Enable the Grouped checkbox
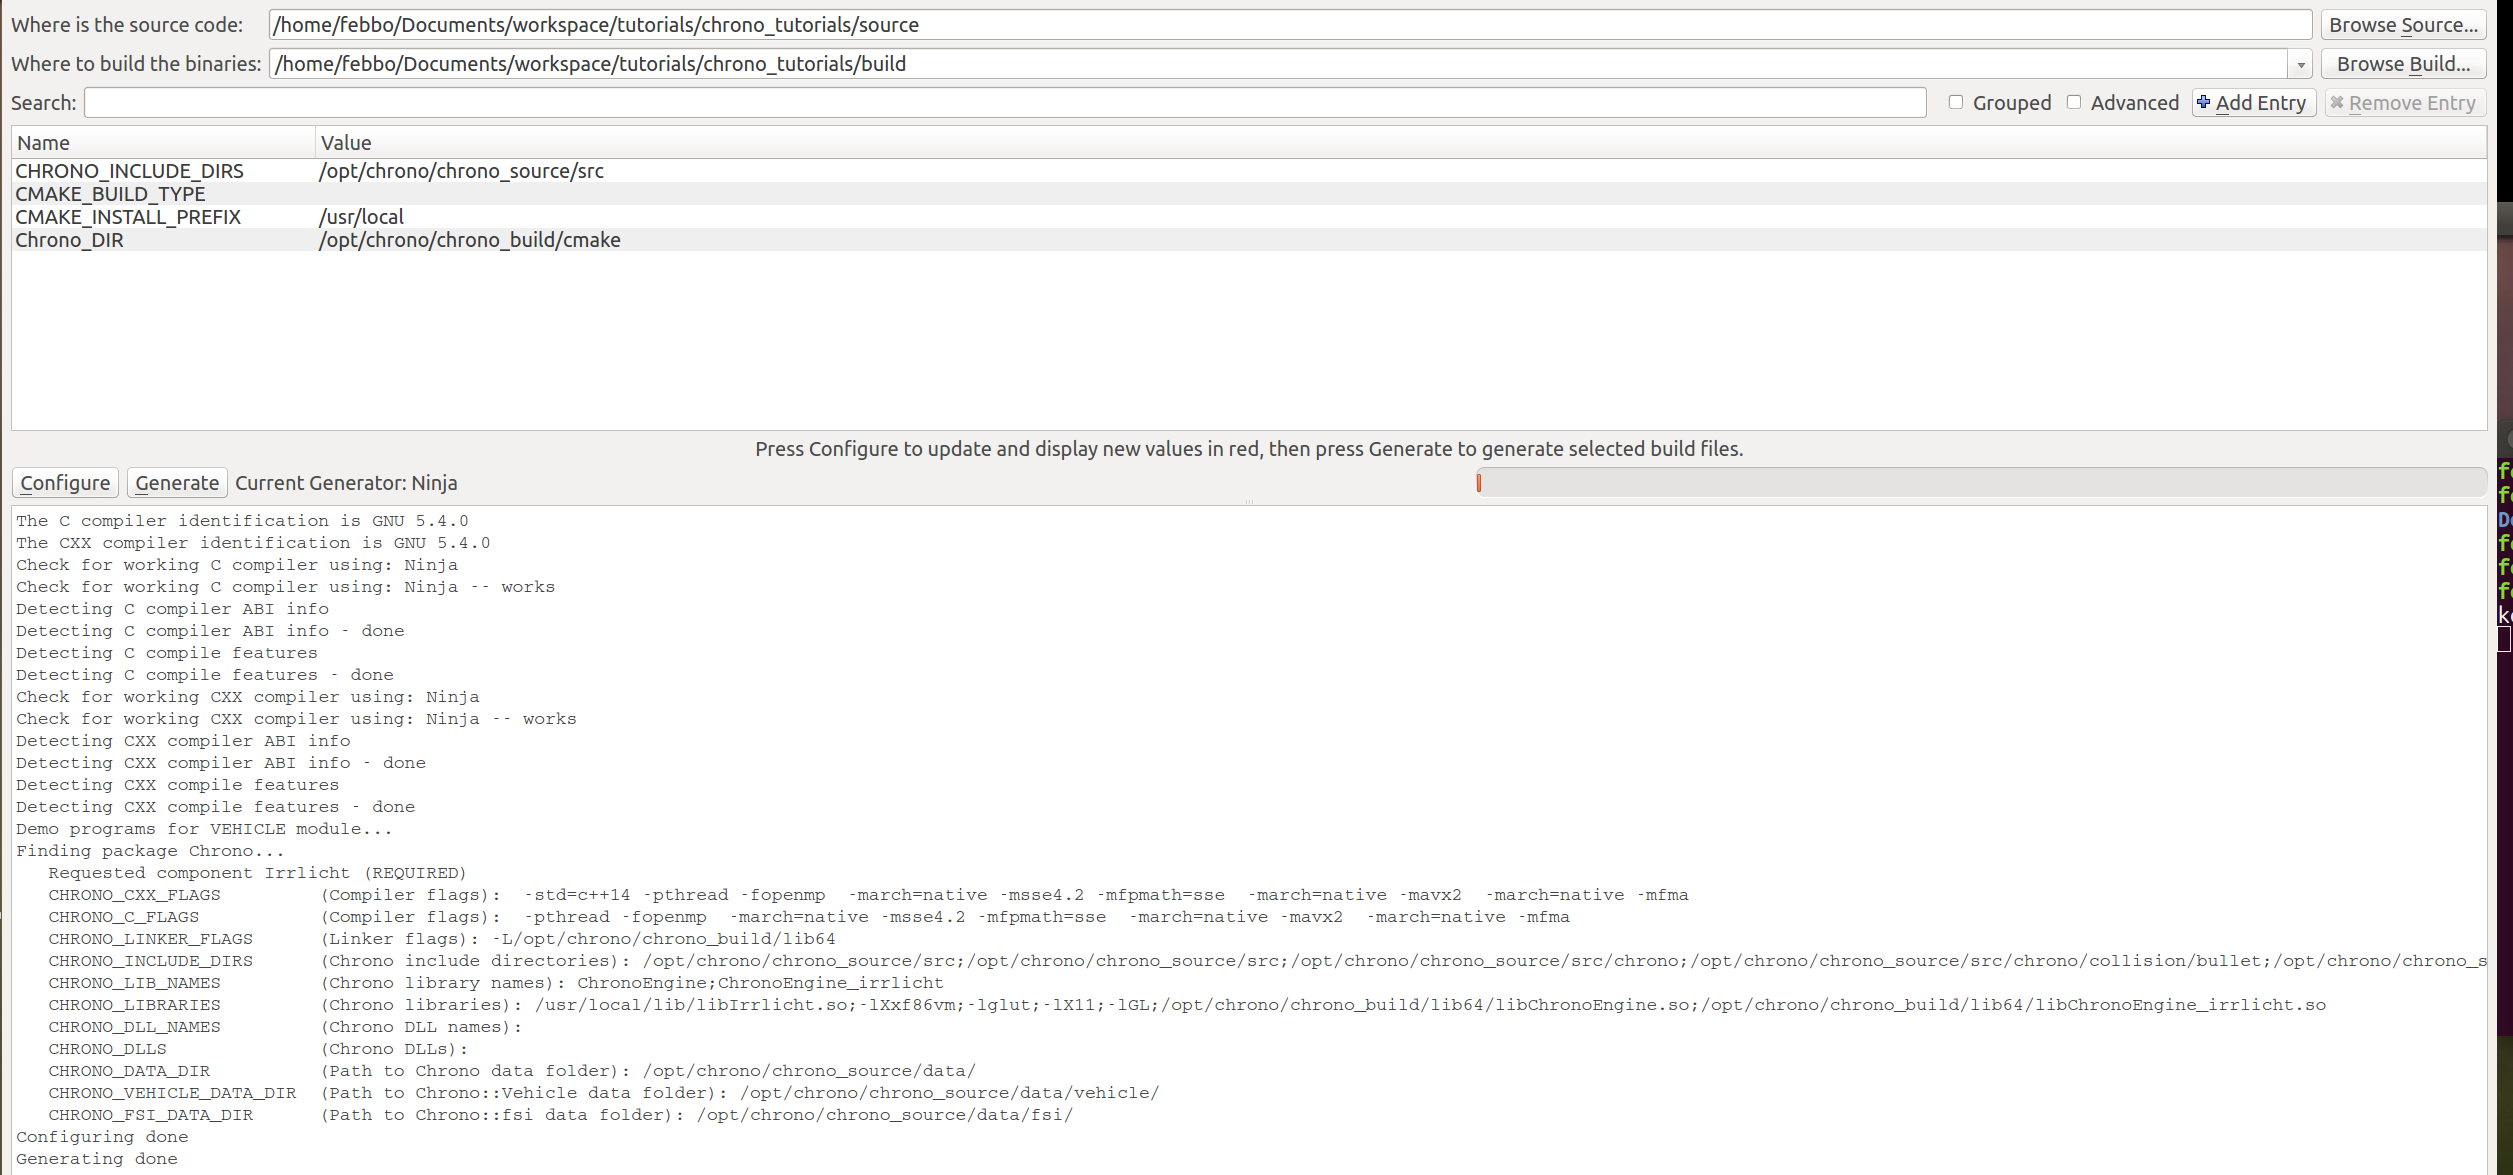This screenshot has height=1175, width=2513. click(1956, 102)
